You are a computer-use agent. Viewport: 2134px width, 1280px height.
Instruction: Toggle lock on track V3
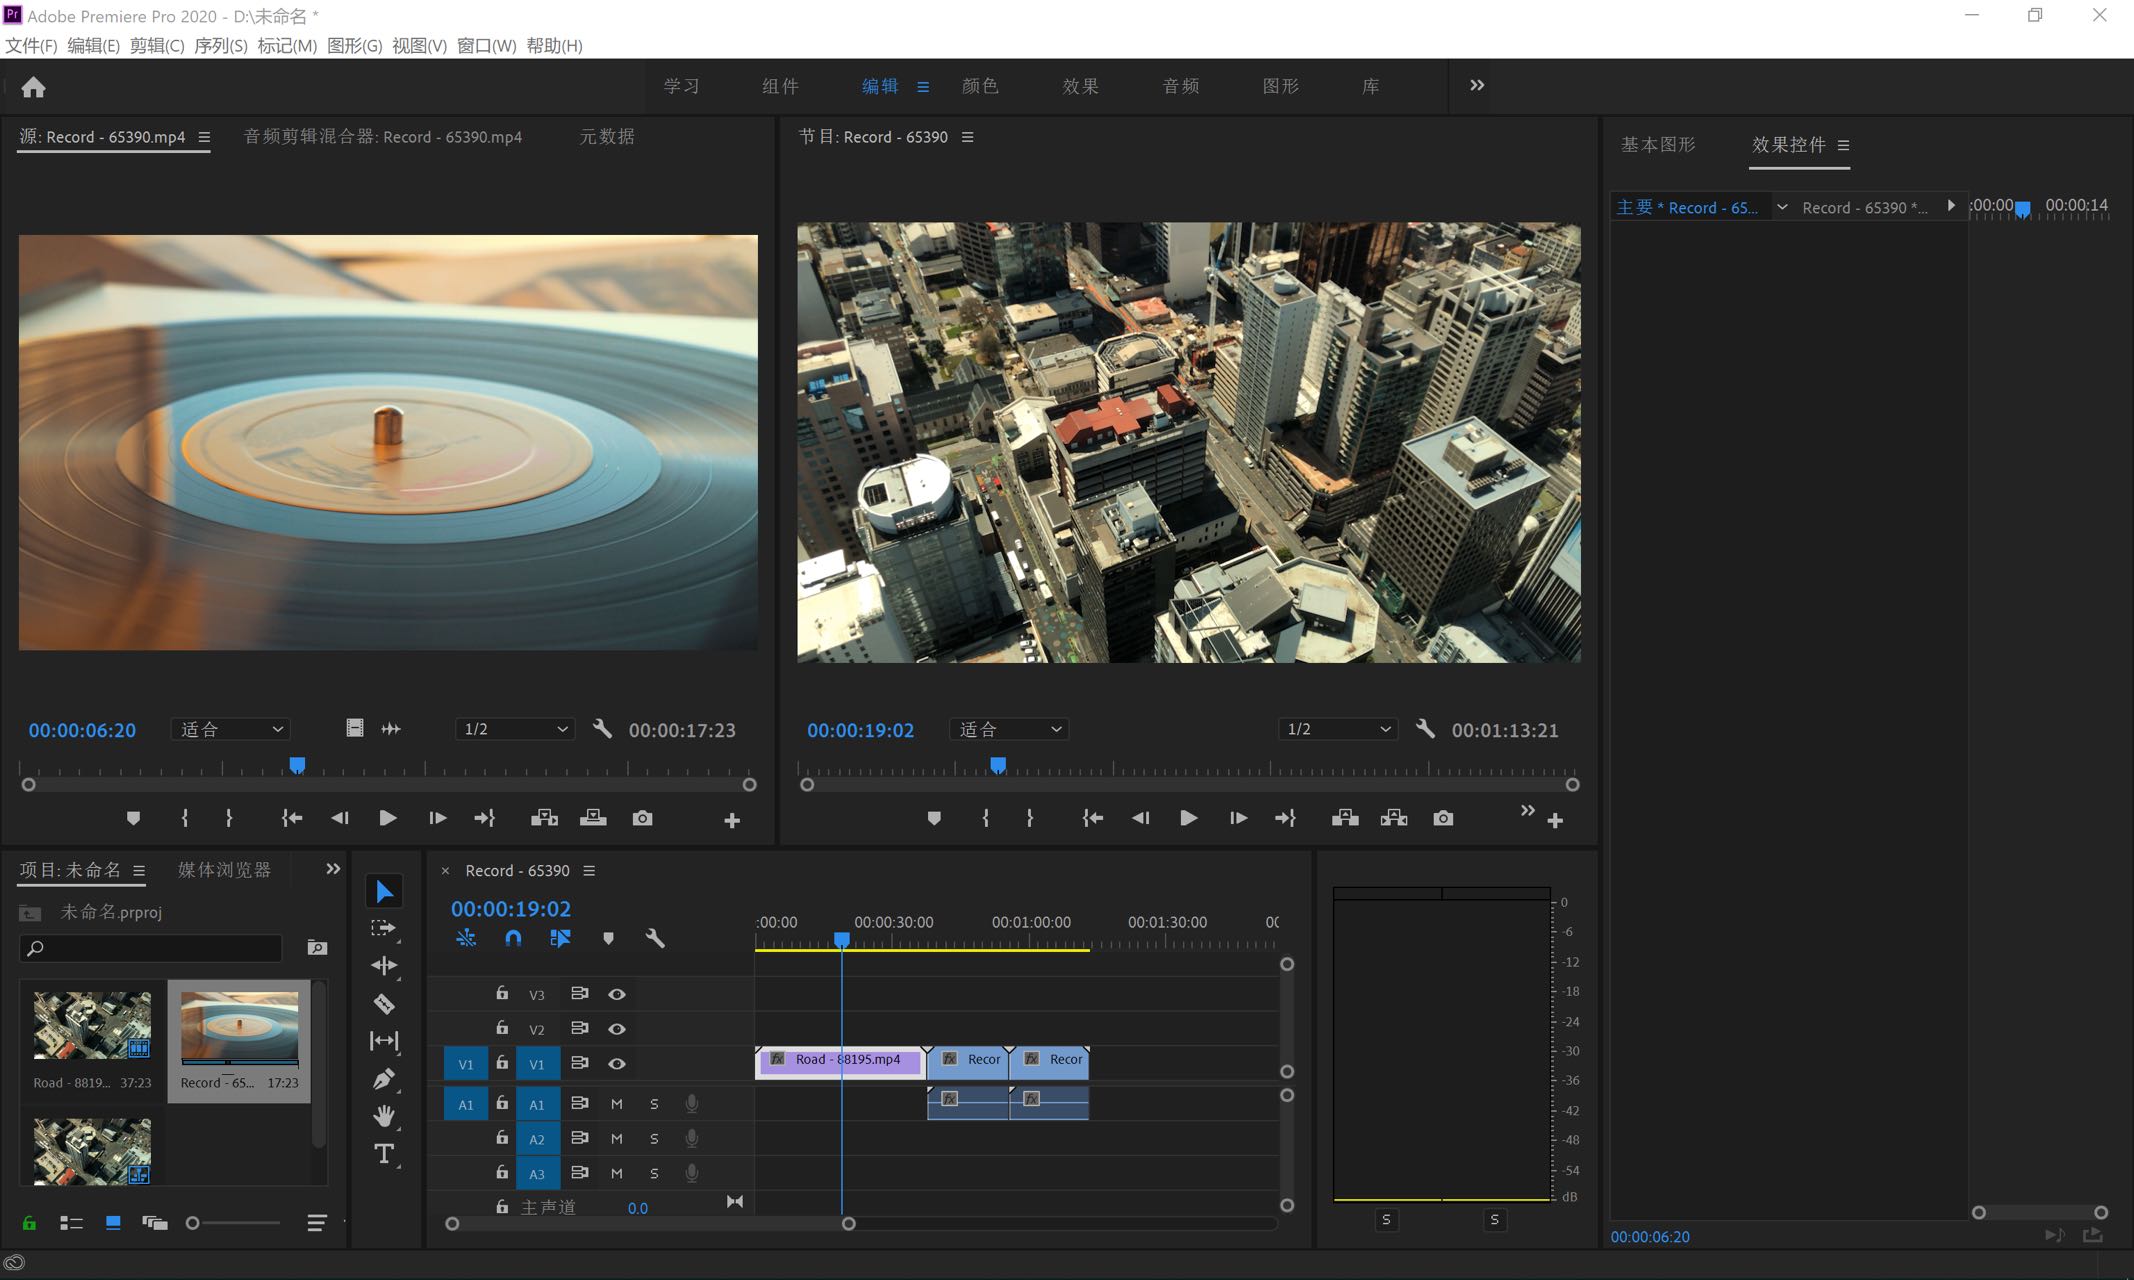[502, 993]
